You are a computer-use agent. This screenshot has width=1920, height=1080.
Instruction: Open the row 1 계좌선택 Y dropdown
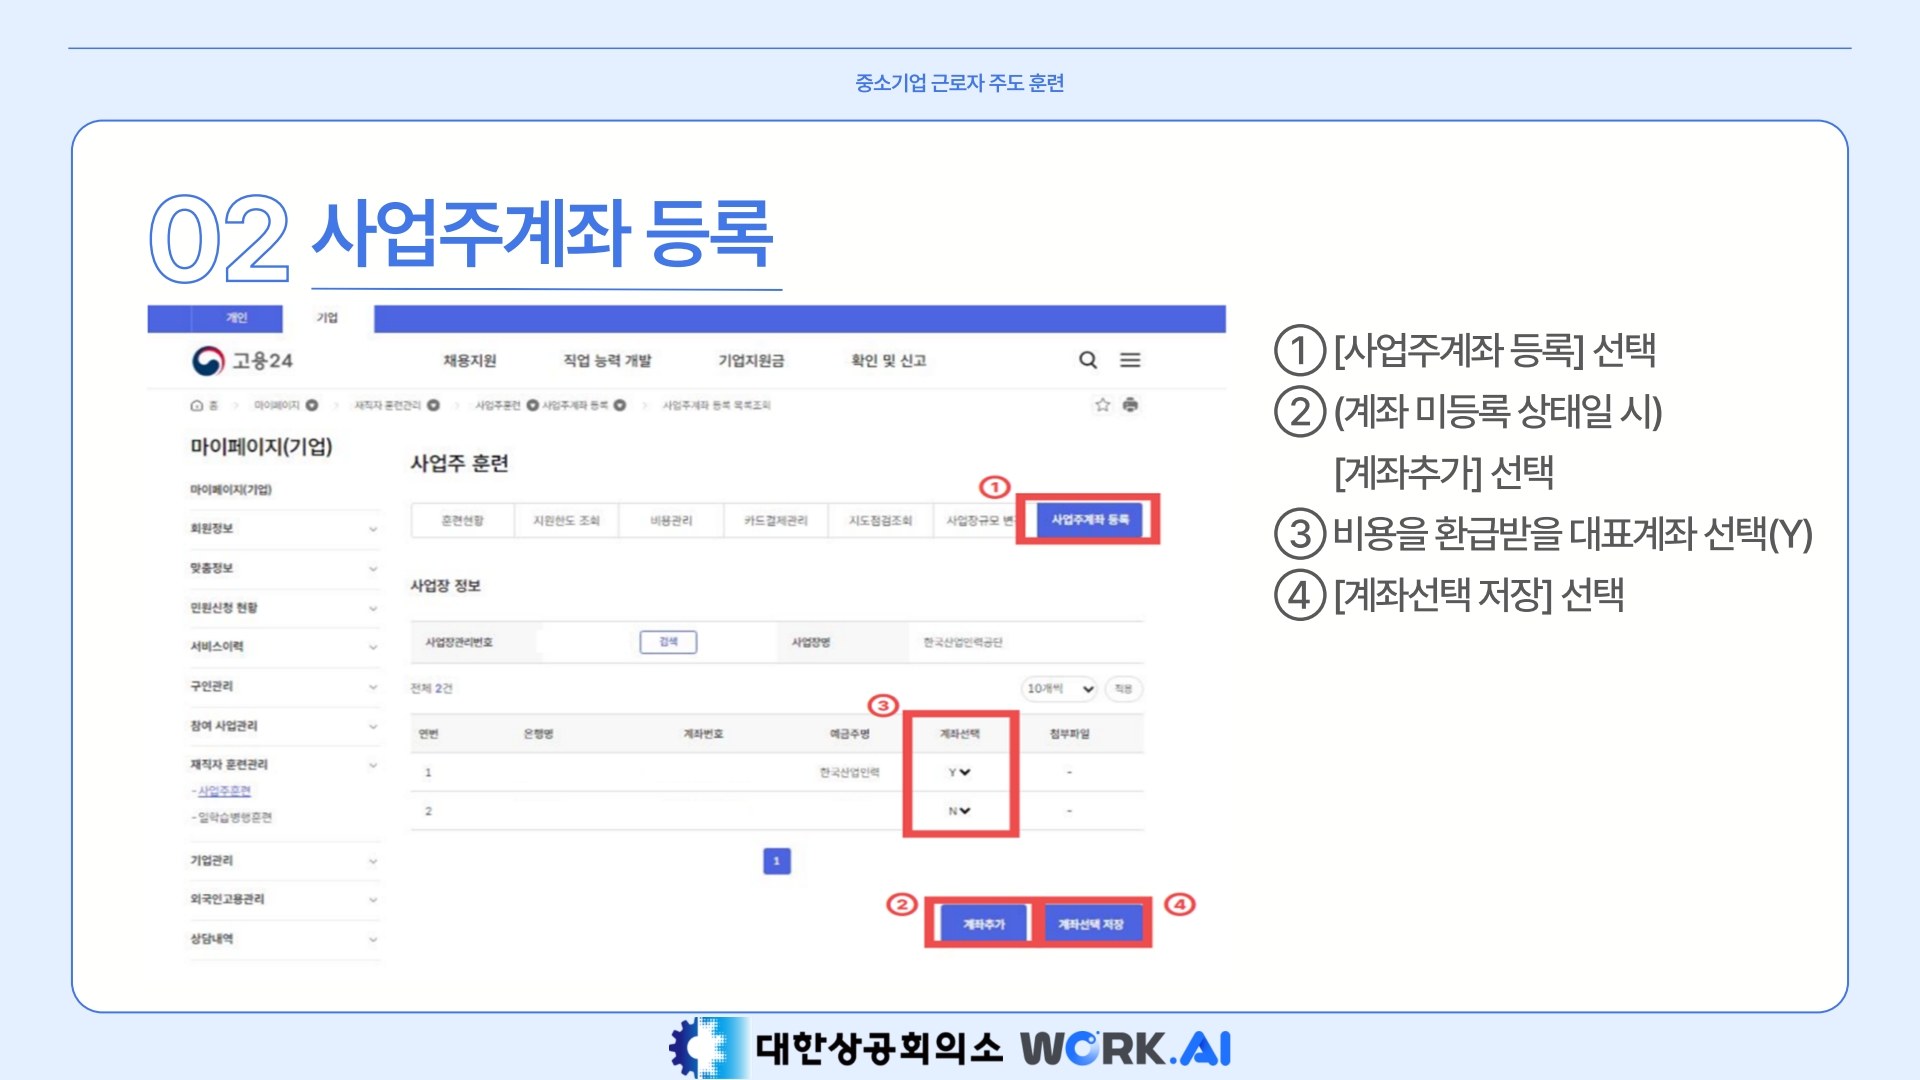pos(959,772)
